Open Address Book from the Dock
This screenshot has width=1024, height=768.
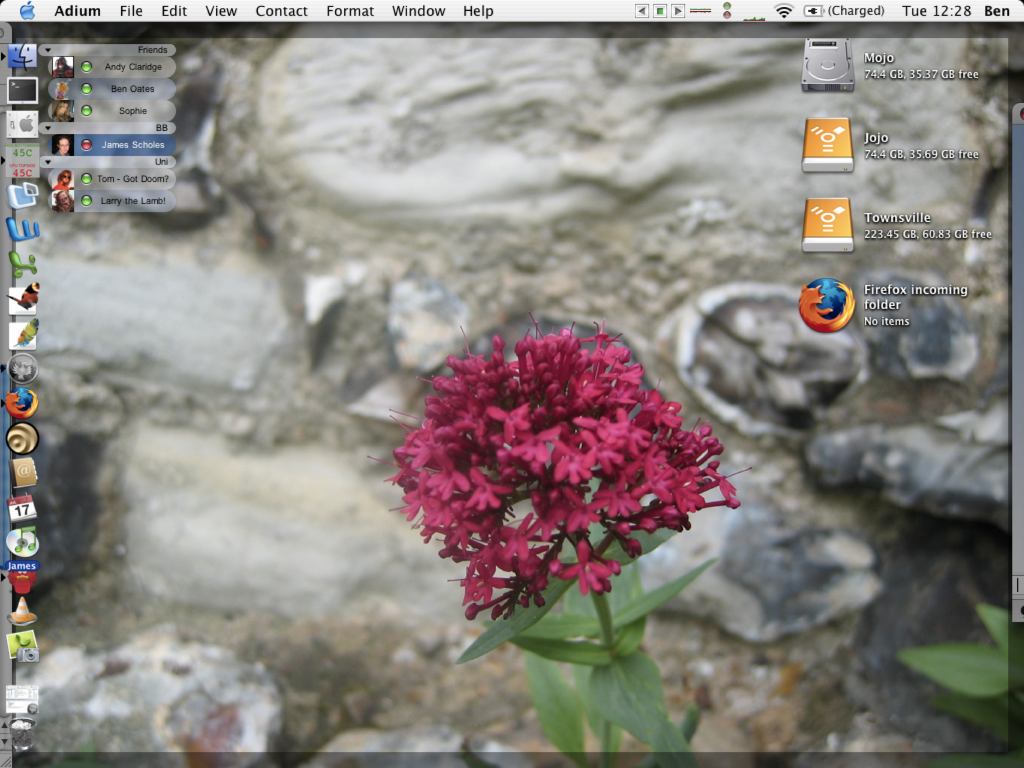click(x=22, y=473)
